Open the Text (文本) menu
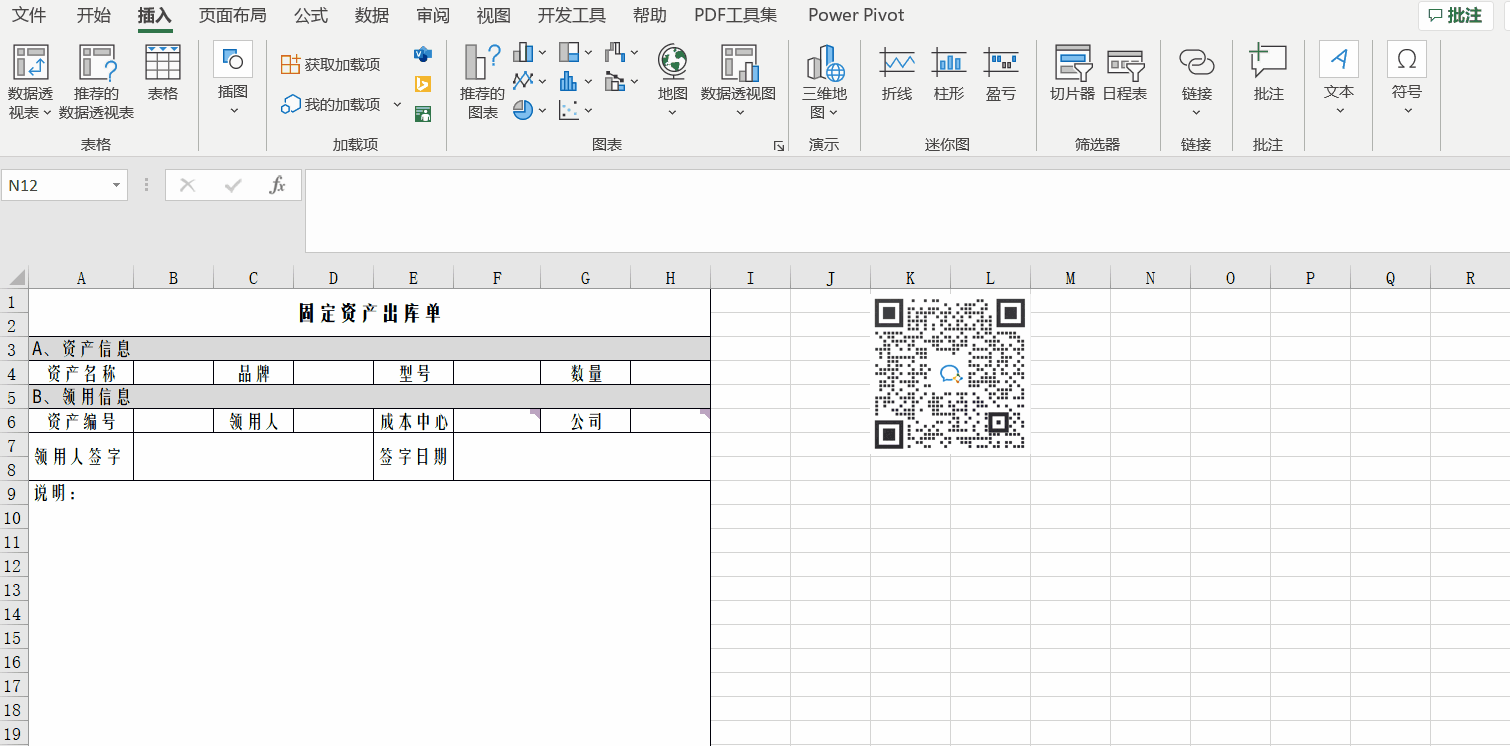The width and height of the screenshot is (1510, 746). pyautogui.click(x=1339, y=80)
